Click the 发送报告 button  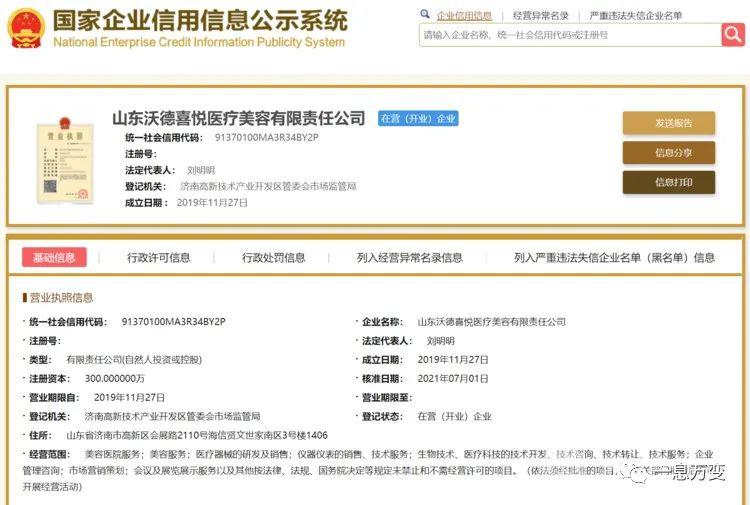pyautogui.click(x=669, y=123)
